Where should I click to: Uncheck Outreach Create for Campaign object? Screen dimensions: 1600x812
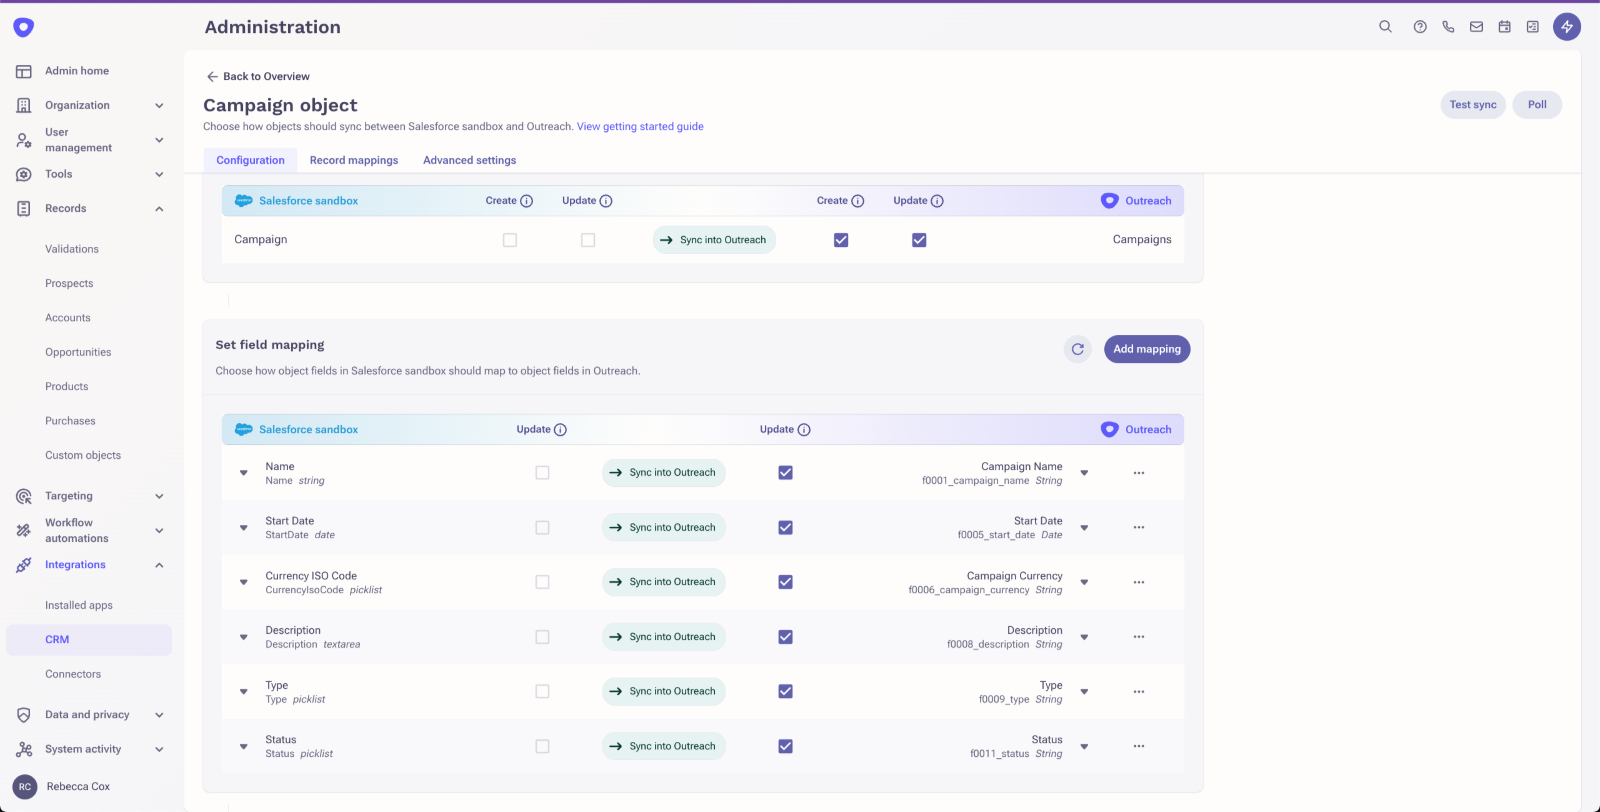tap(841, 240)
